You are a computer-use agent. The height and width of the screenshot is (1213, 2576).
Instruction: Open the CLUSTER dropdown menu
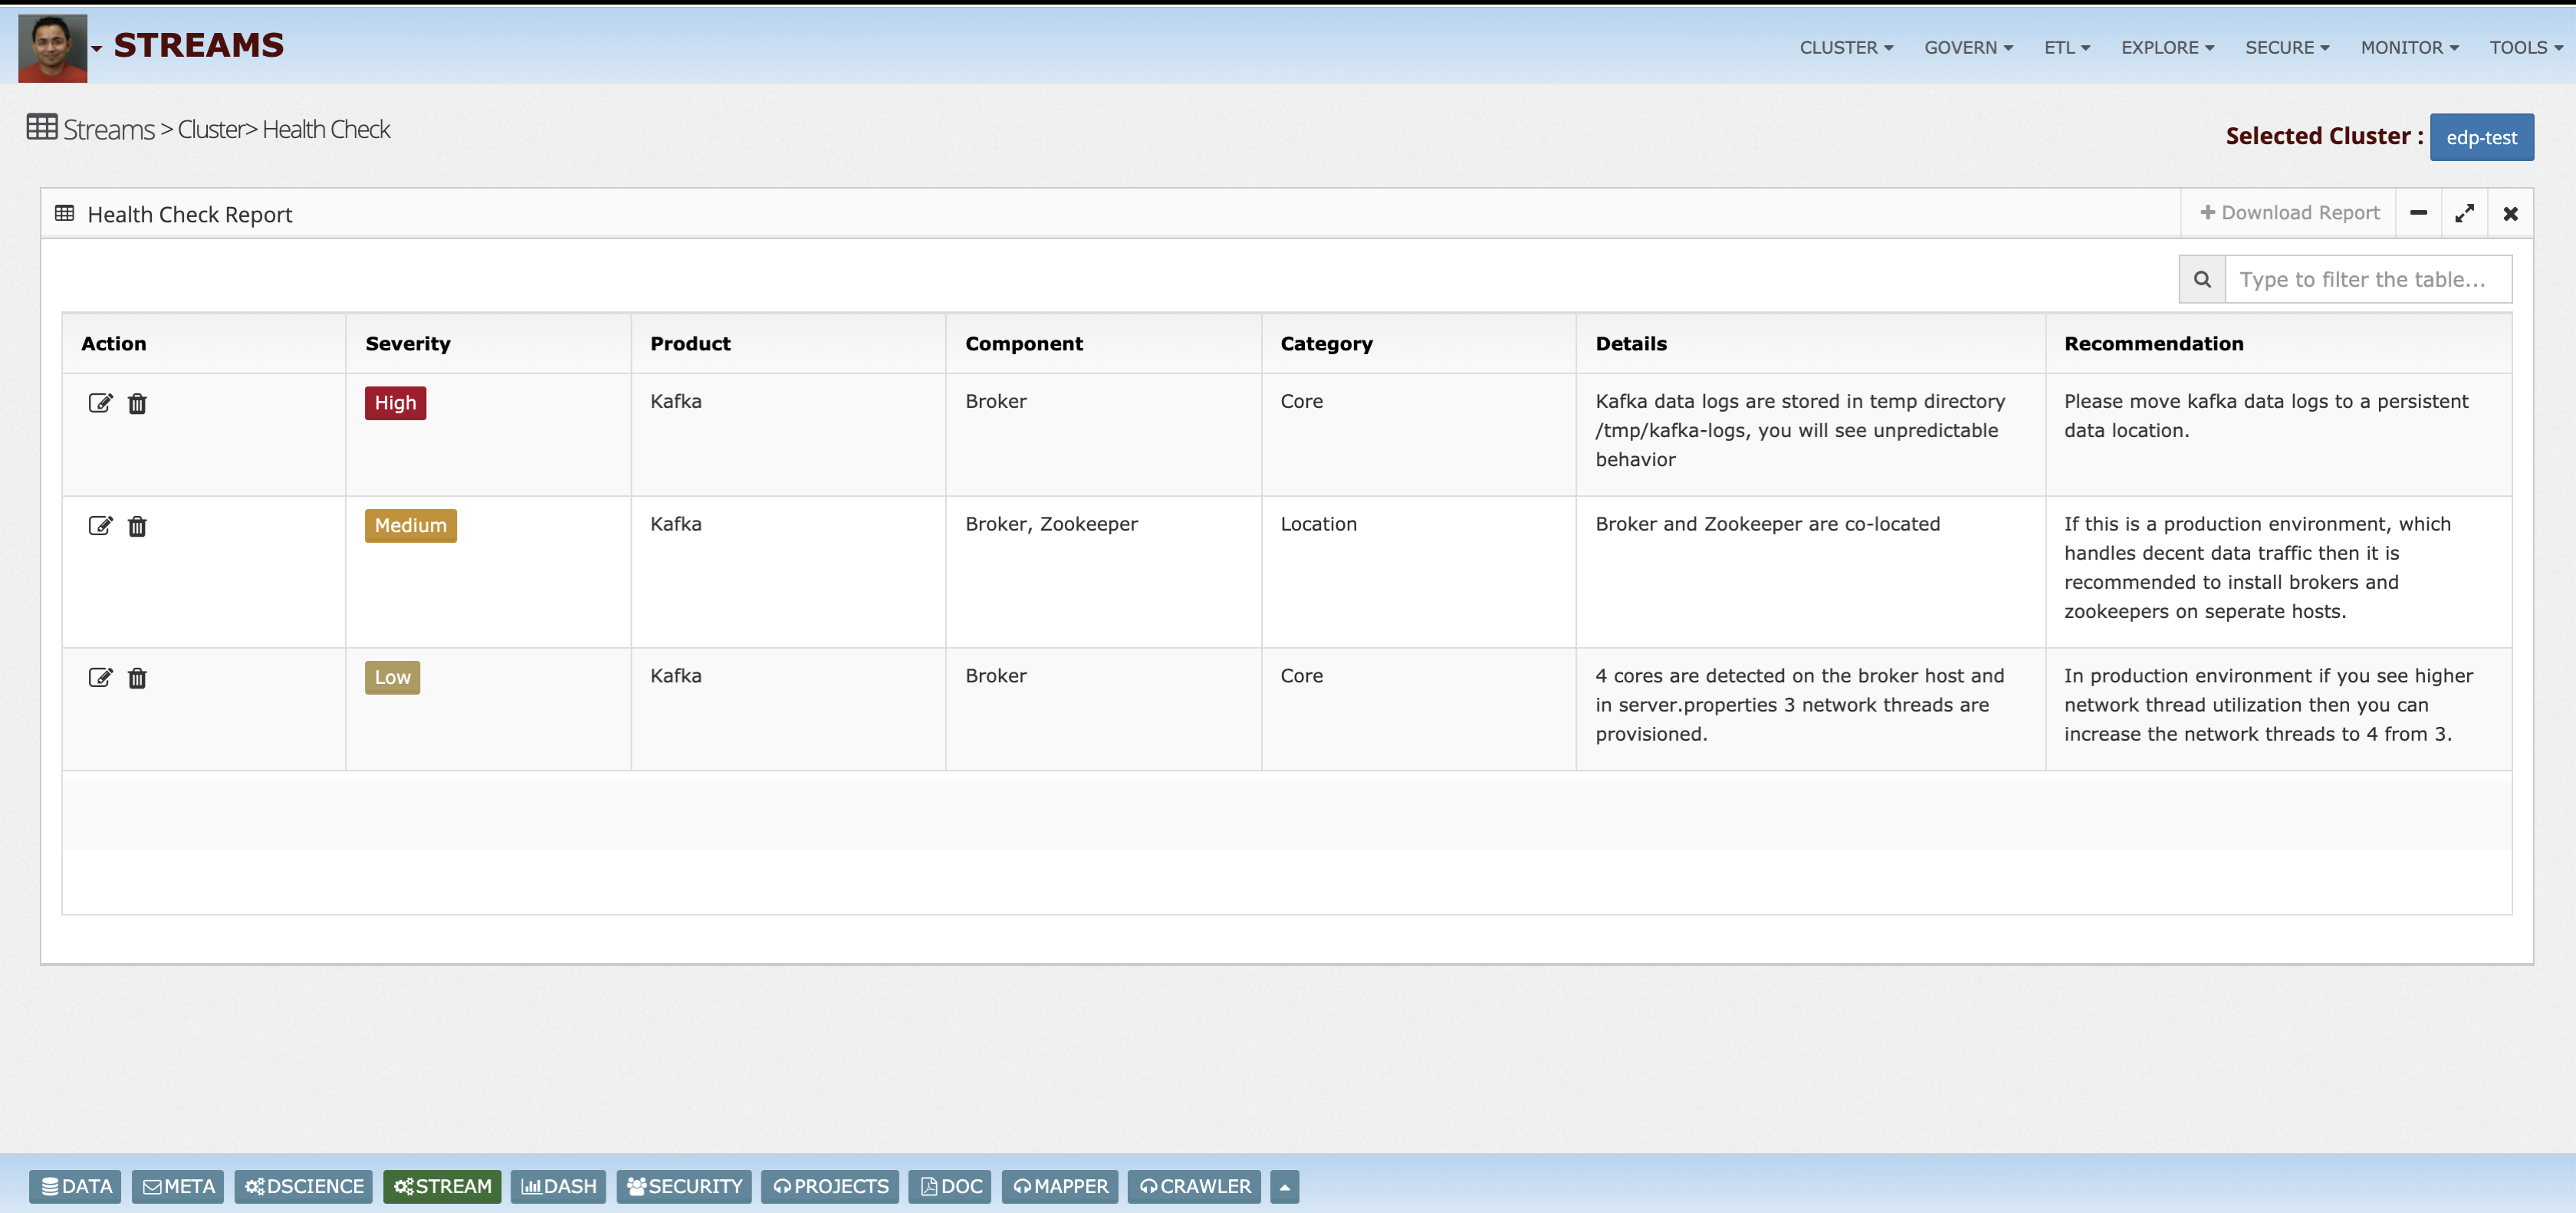[x=1845, y=48]
